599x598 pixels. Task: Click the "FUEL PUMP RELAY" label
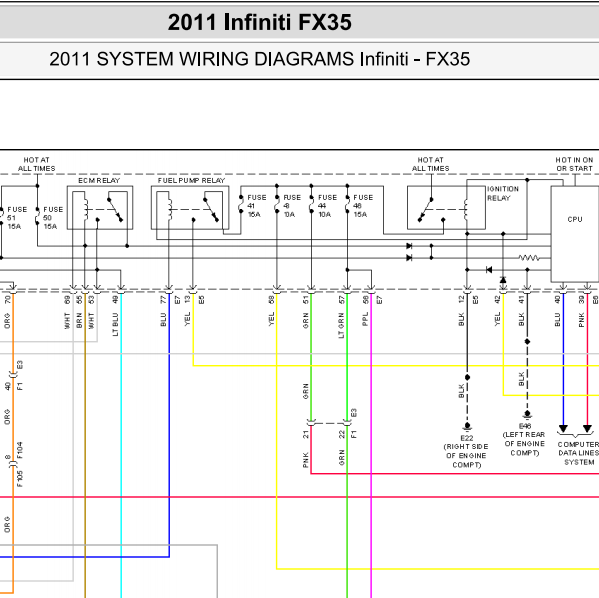coord(191,180)
